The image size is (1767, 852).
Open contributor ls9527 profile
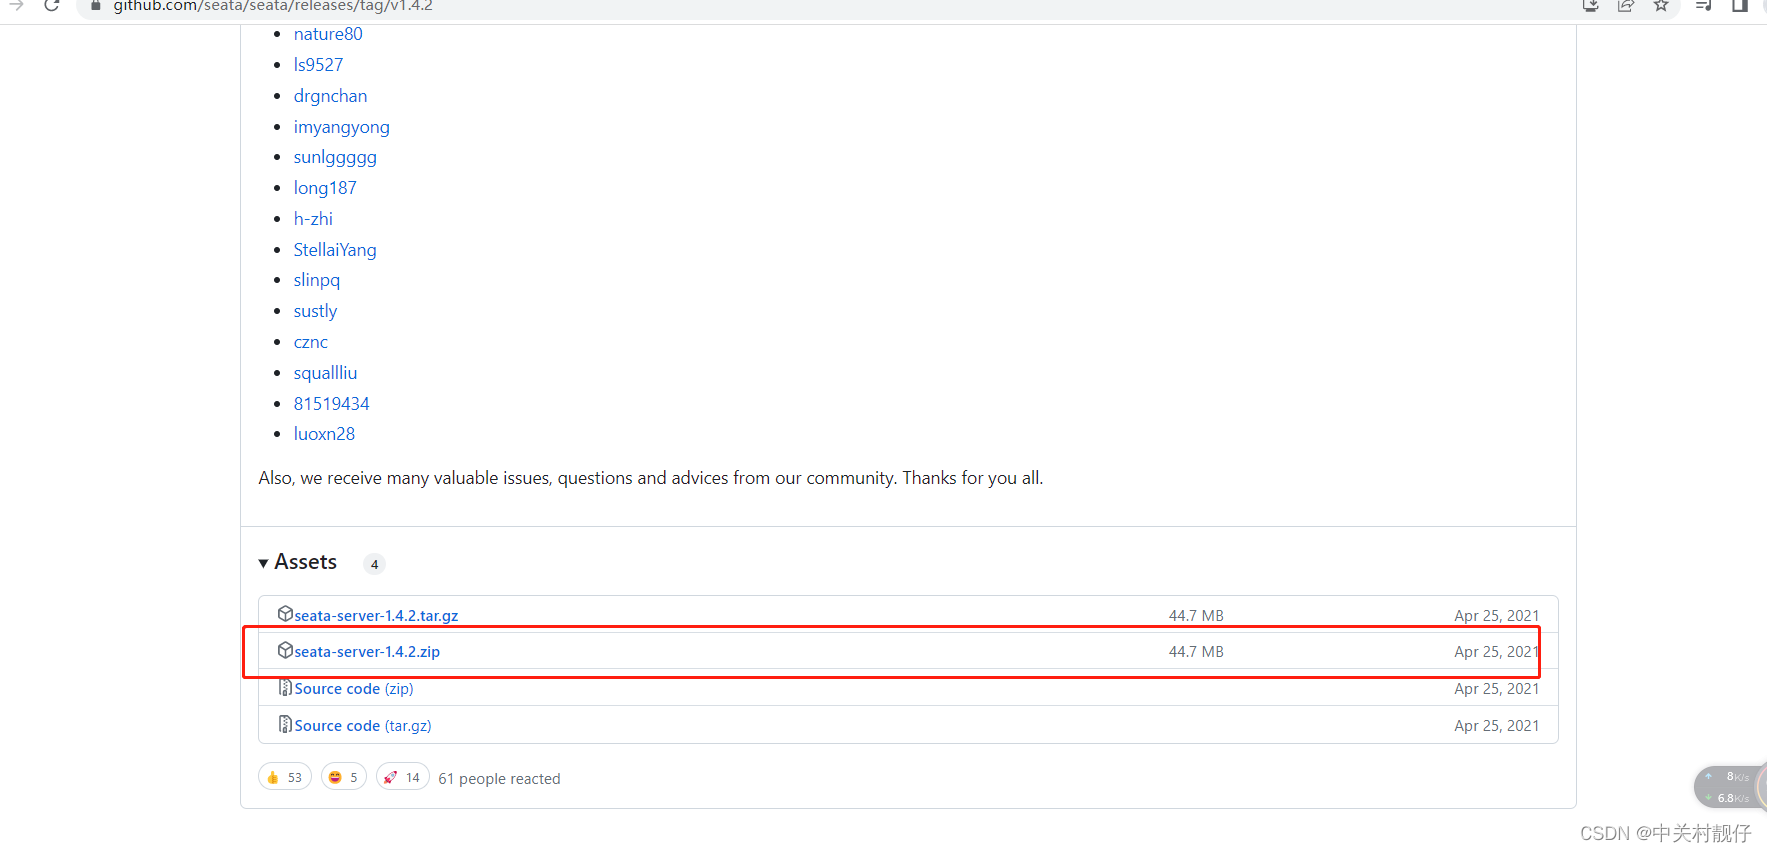pos(318,65)
